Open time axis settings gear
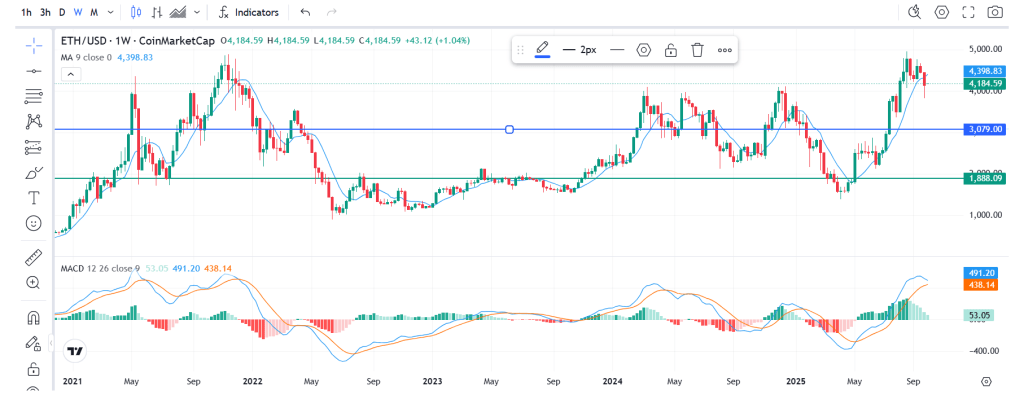 (x=987, y=381)
